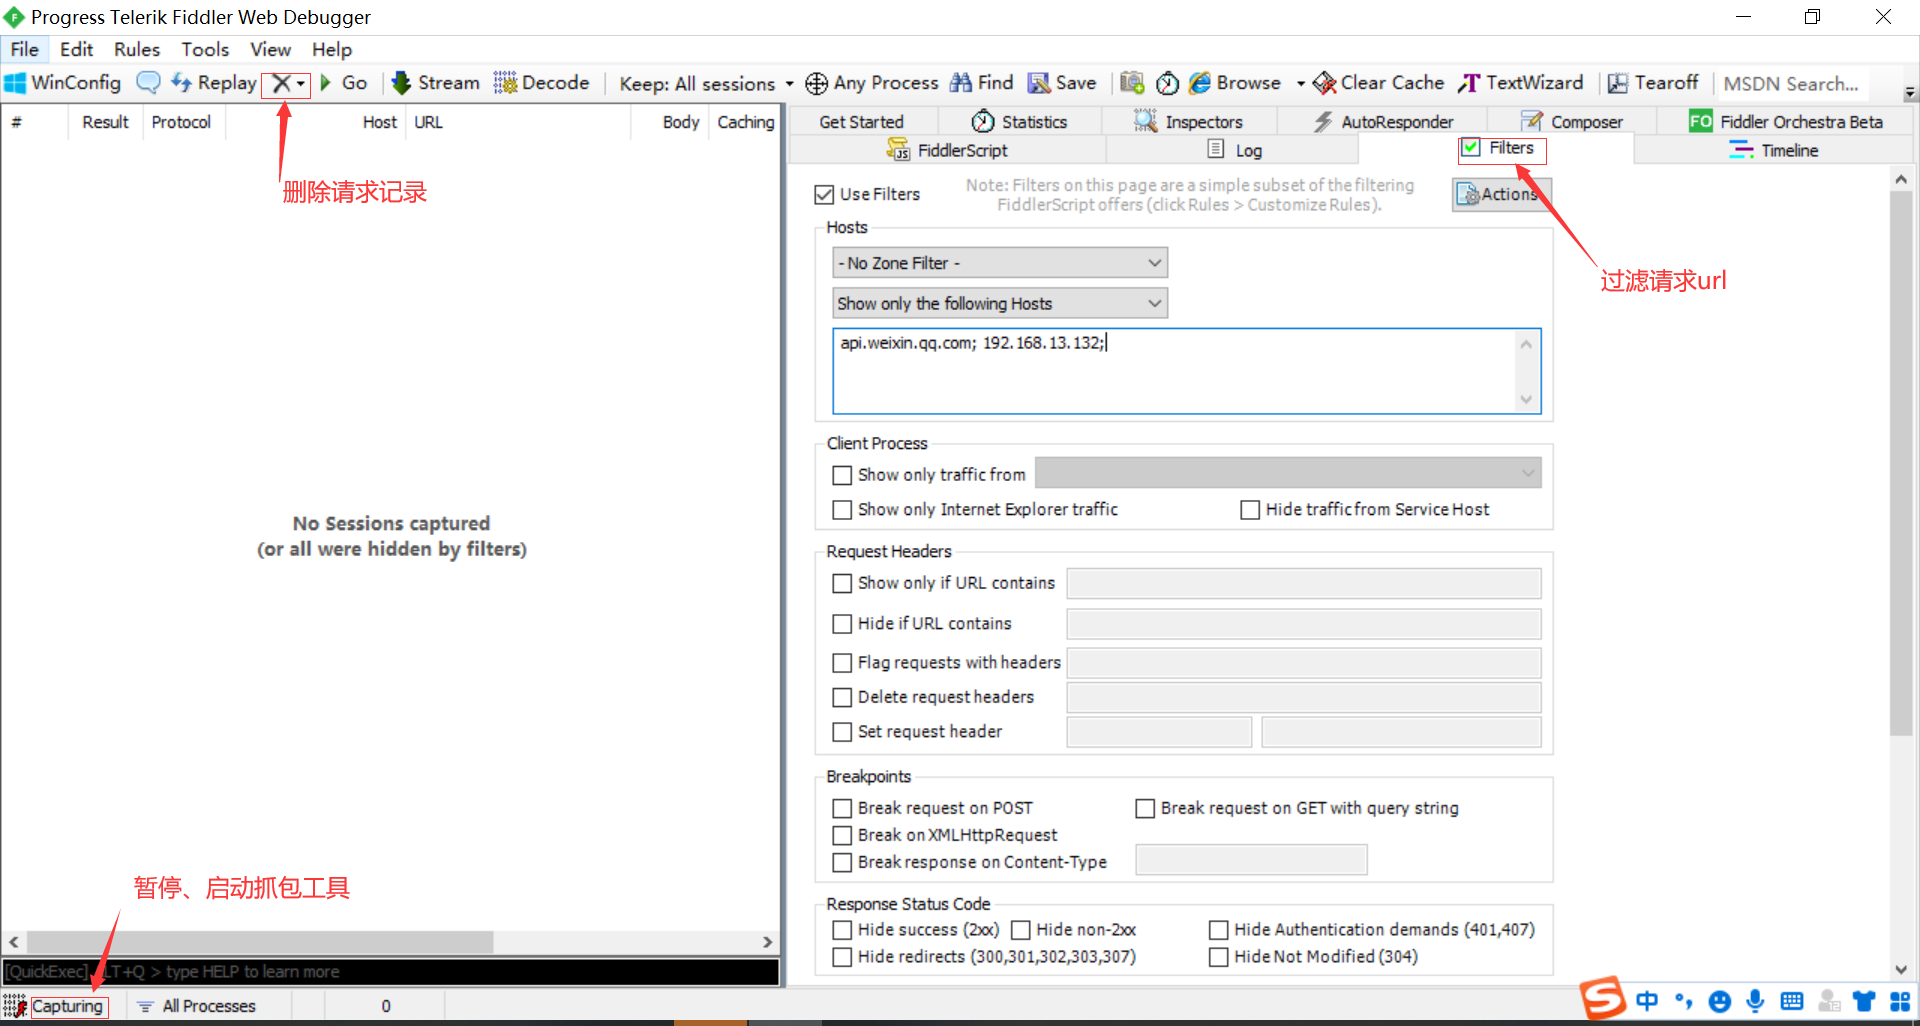Open the Statistics tab
This screenshot has width=1920, height=1026.
point(1020,121)
